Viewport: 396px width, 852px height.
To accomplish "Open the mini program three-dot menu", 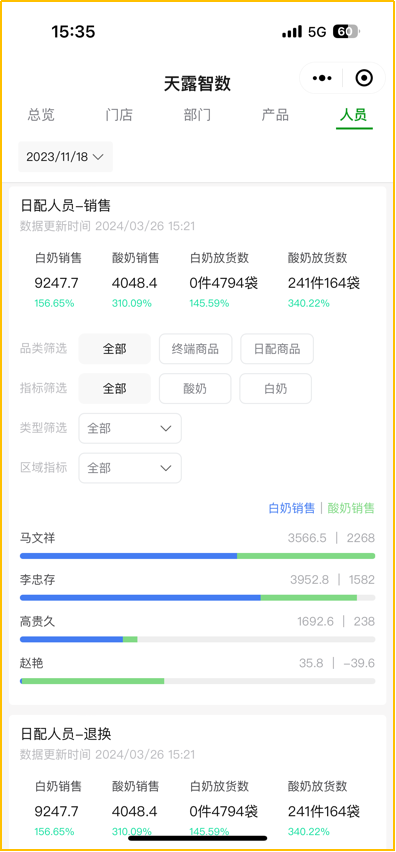I will 322,78.
